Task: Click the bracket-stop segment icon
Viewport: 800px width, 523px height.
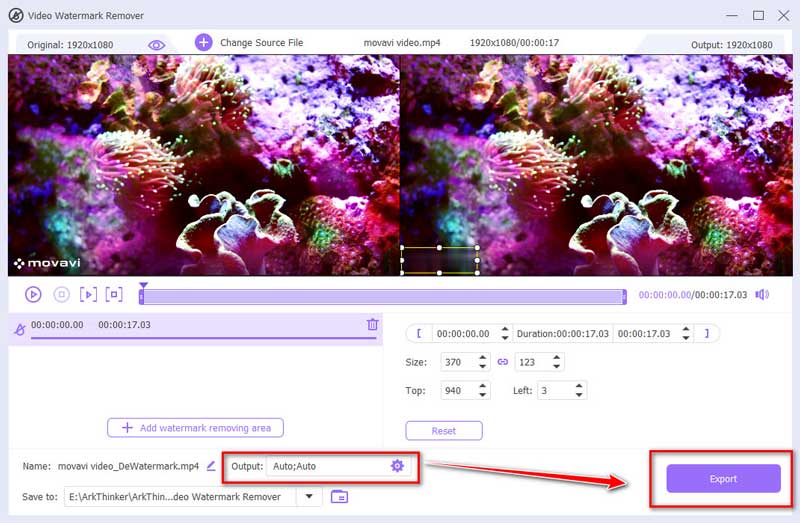Action: click(x=114, y=294)
